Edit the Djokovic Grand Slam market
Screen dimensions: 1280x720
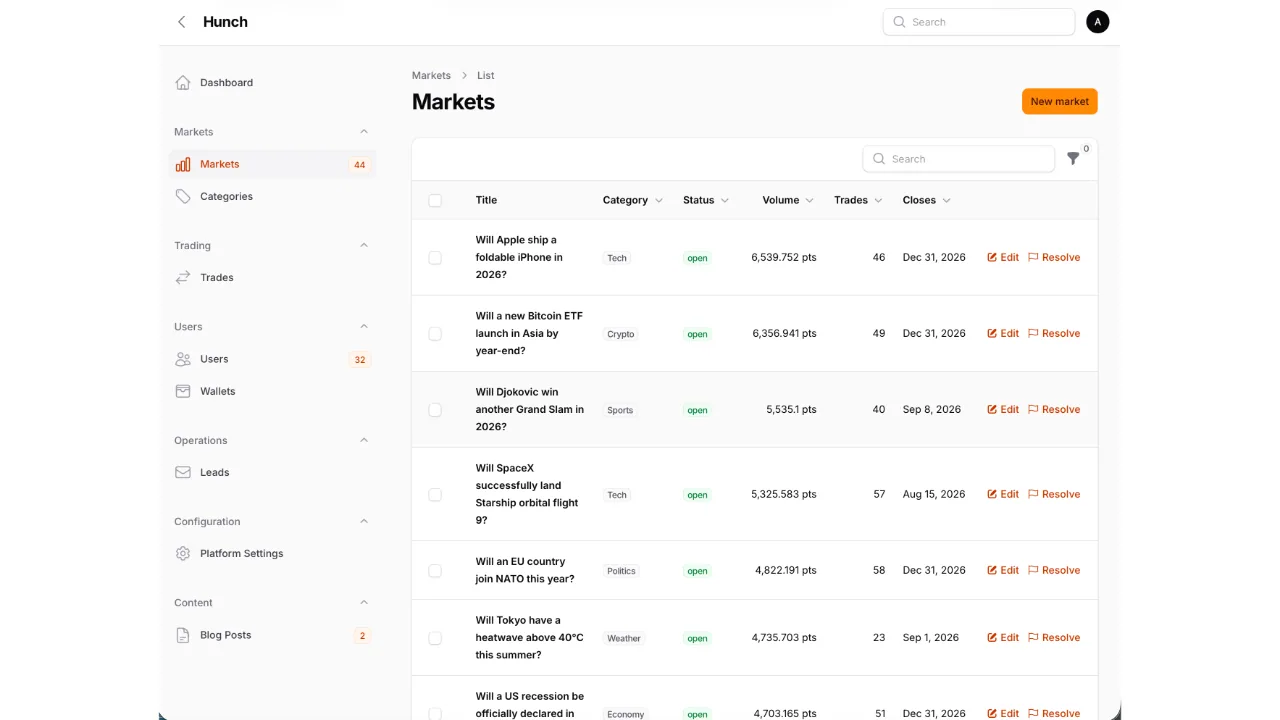click(1003, 410)
